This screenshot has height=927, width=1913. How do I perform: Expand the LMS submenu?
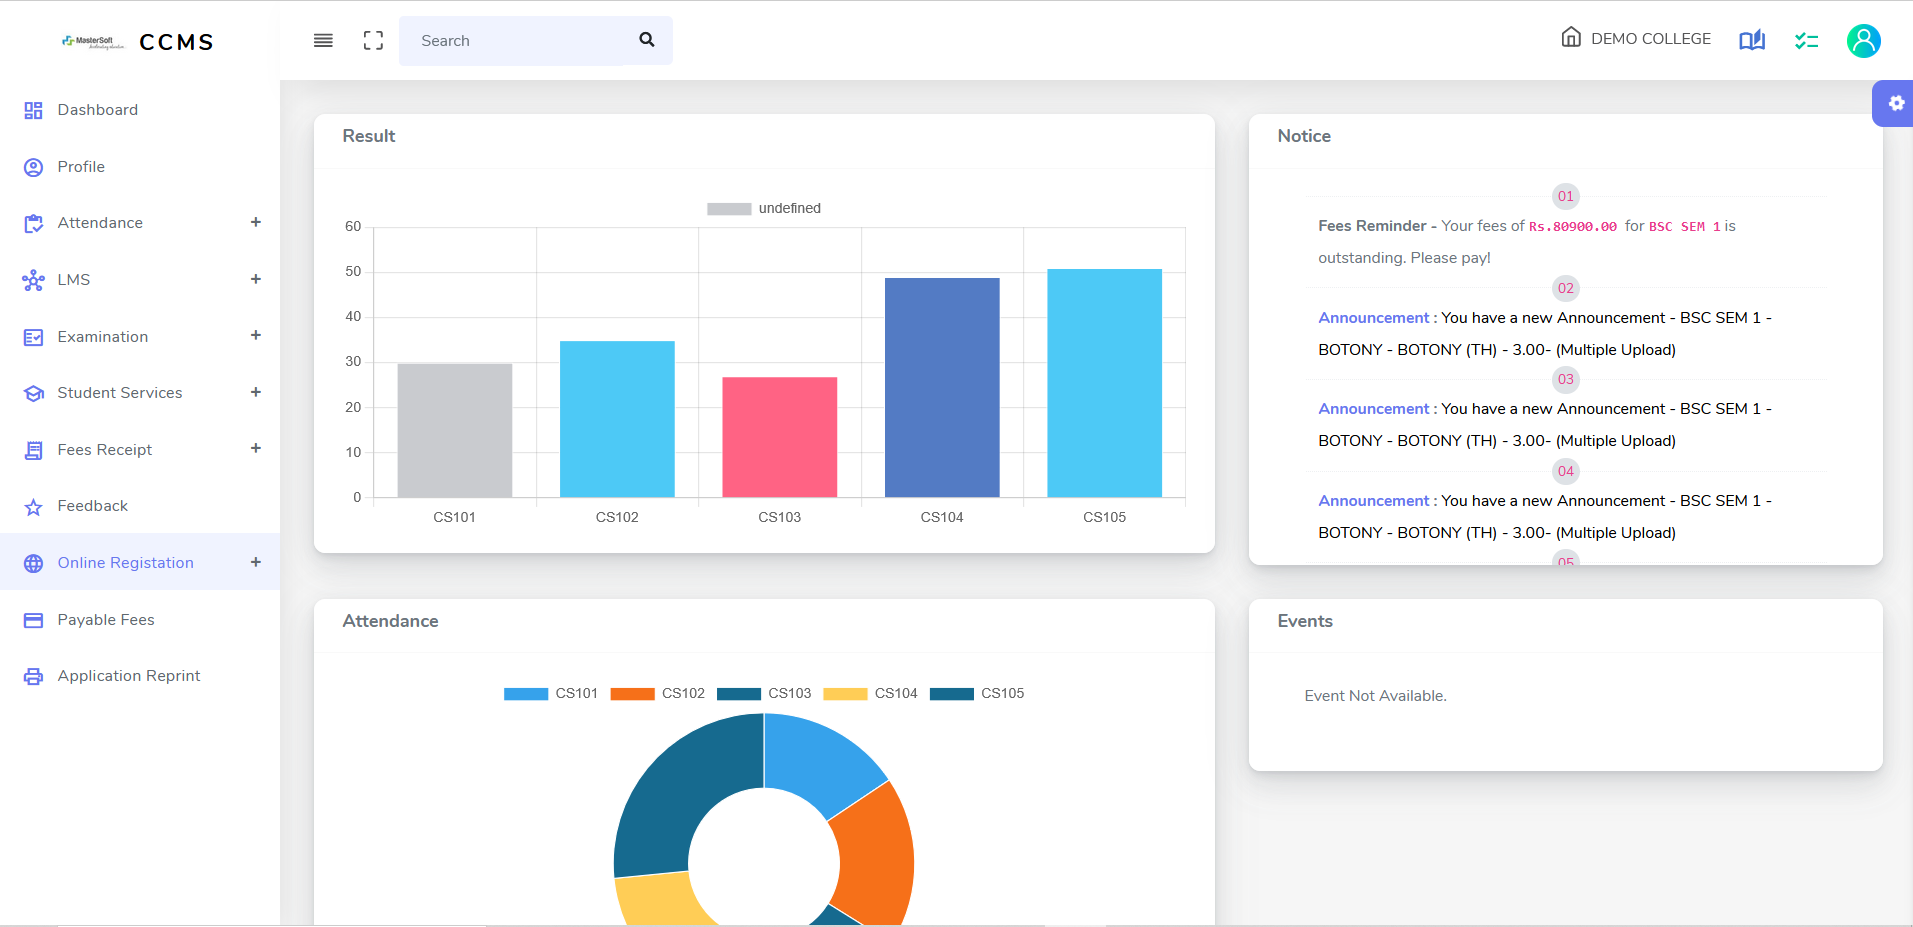(257, 279)
